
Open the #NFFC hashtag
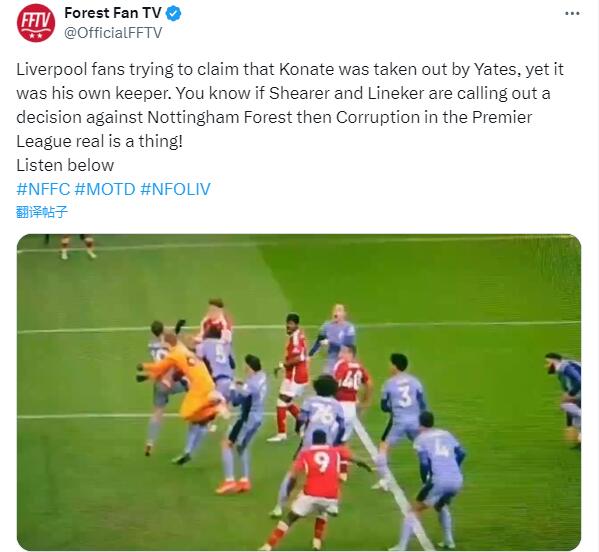point(43,189)
